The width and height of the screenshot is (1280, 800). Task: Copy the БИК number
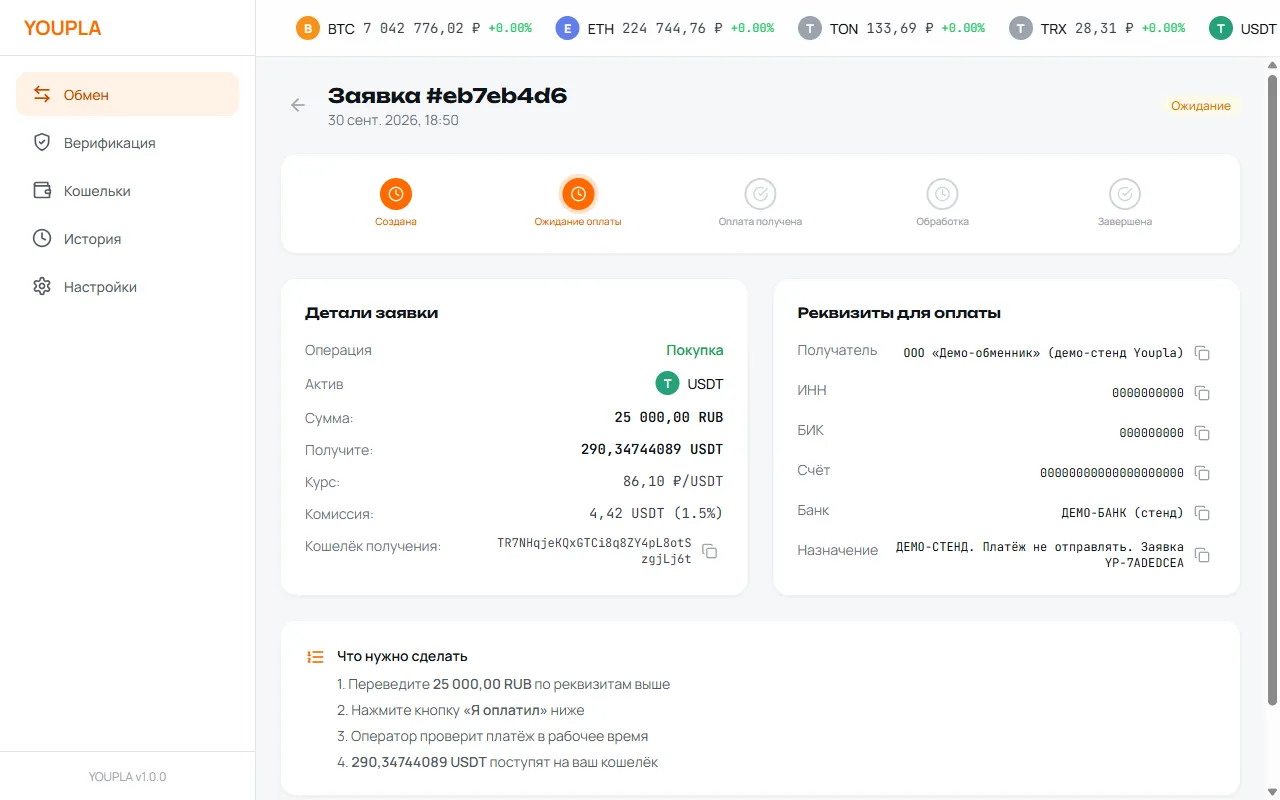click(x=1203, y=433)
